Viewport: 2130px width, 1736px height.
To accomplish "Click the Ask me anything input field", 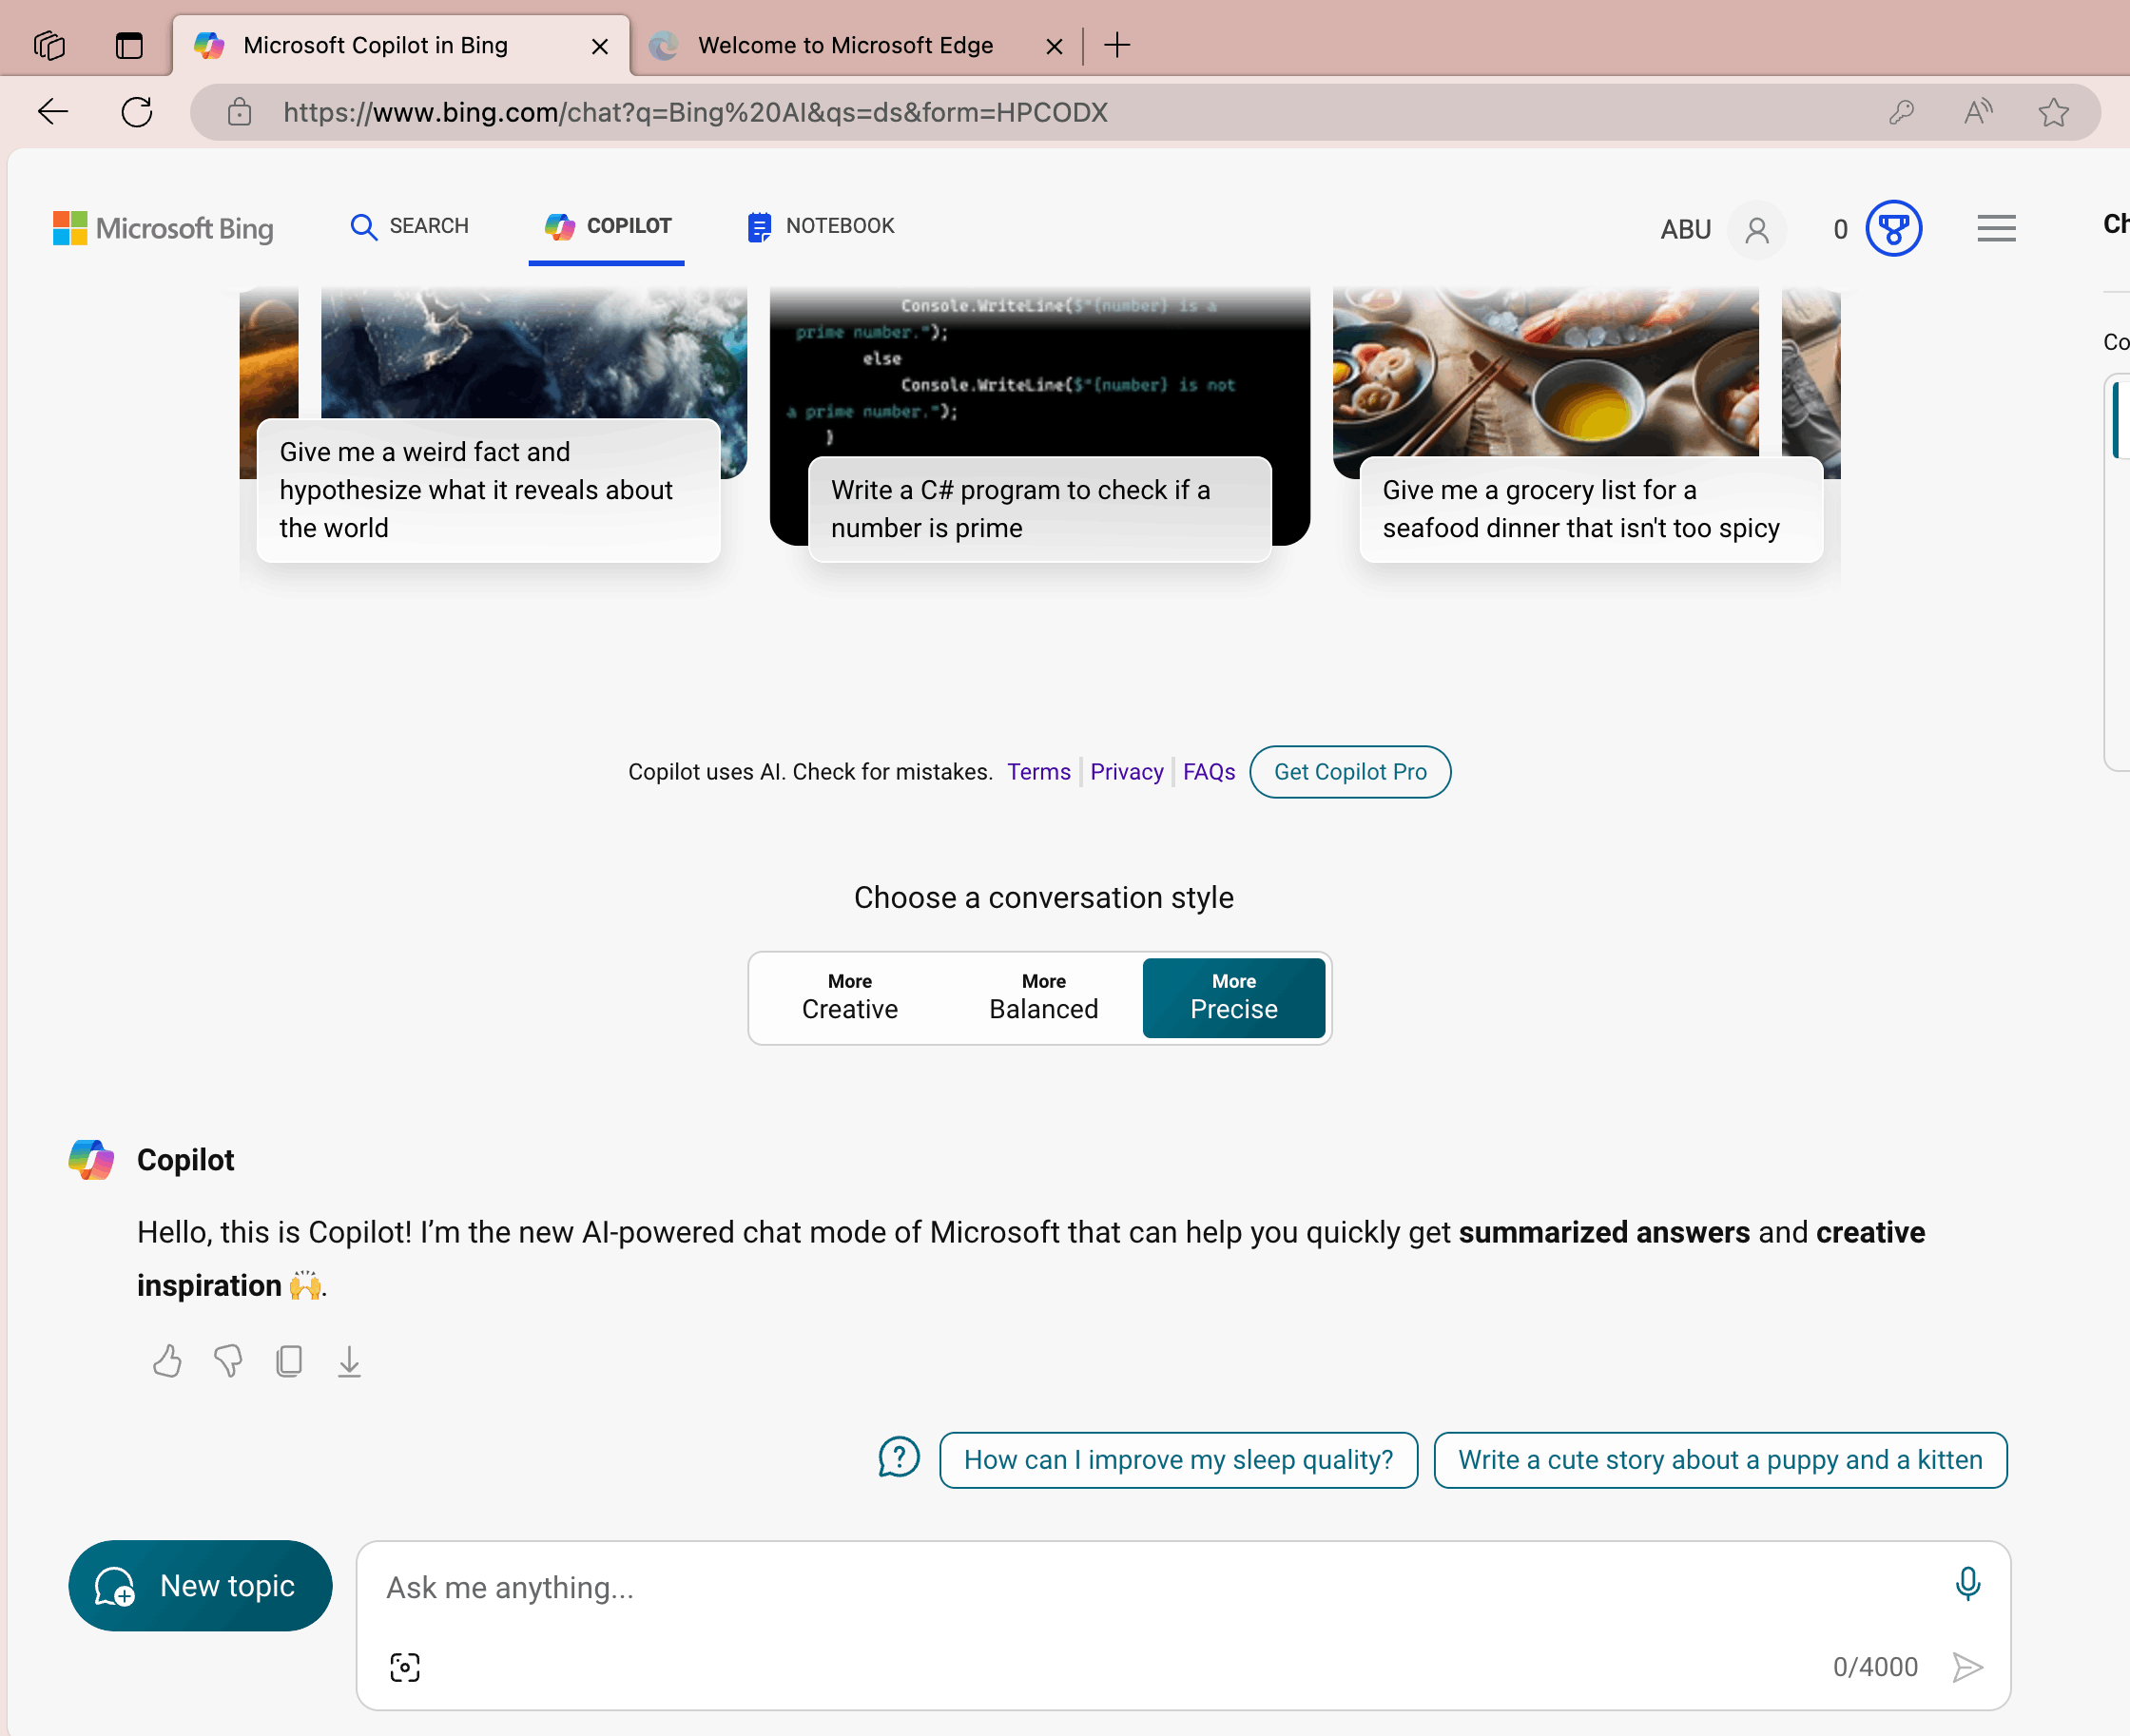I will pyautogui.click(x=1150, y=1587).
